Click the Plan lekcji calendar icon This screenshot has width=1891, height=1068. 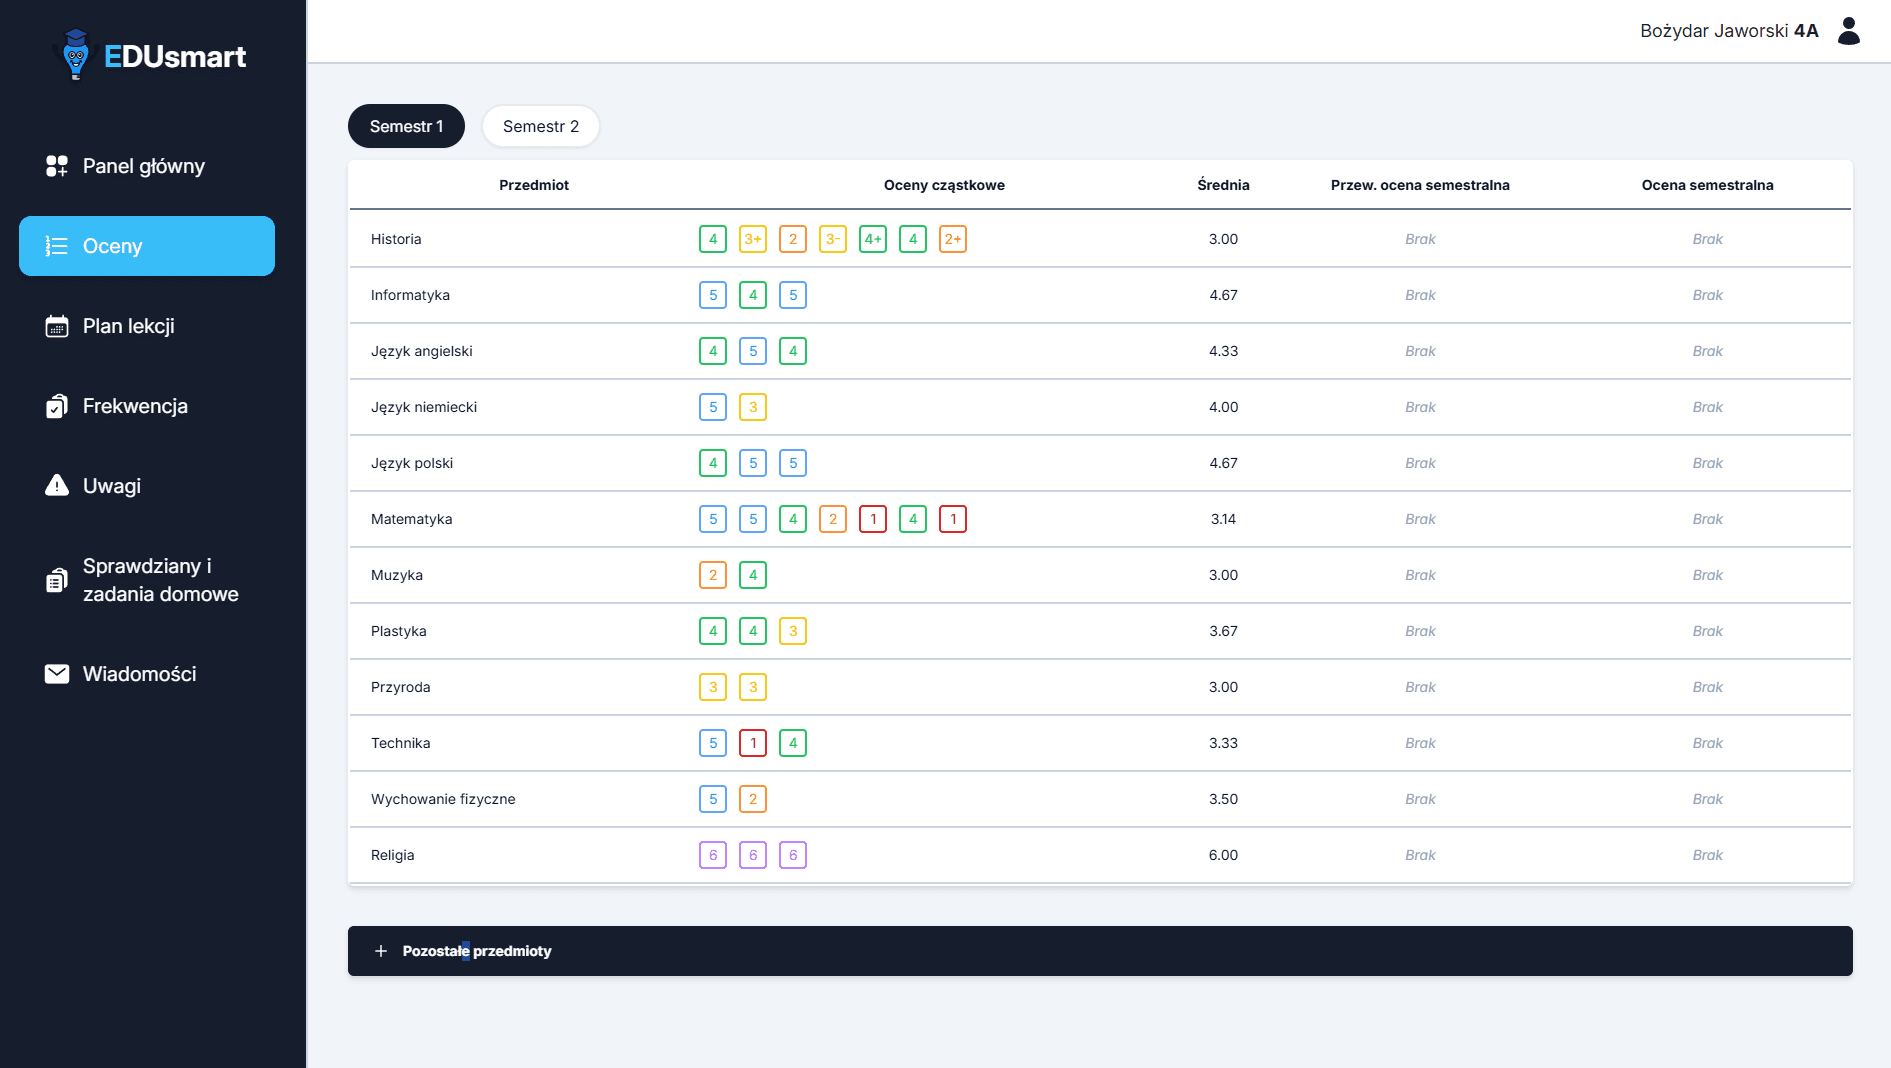(57, 326)
